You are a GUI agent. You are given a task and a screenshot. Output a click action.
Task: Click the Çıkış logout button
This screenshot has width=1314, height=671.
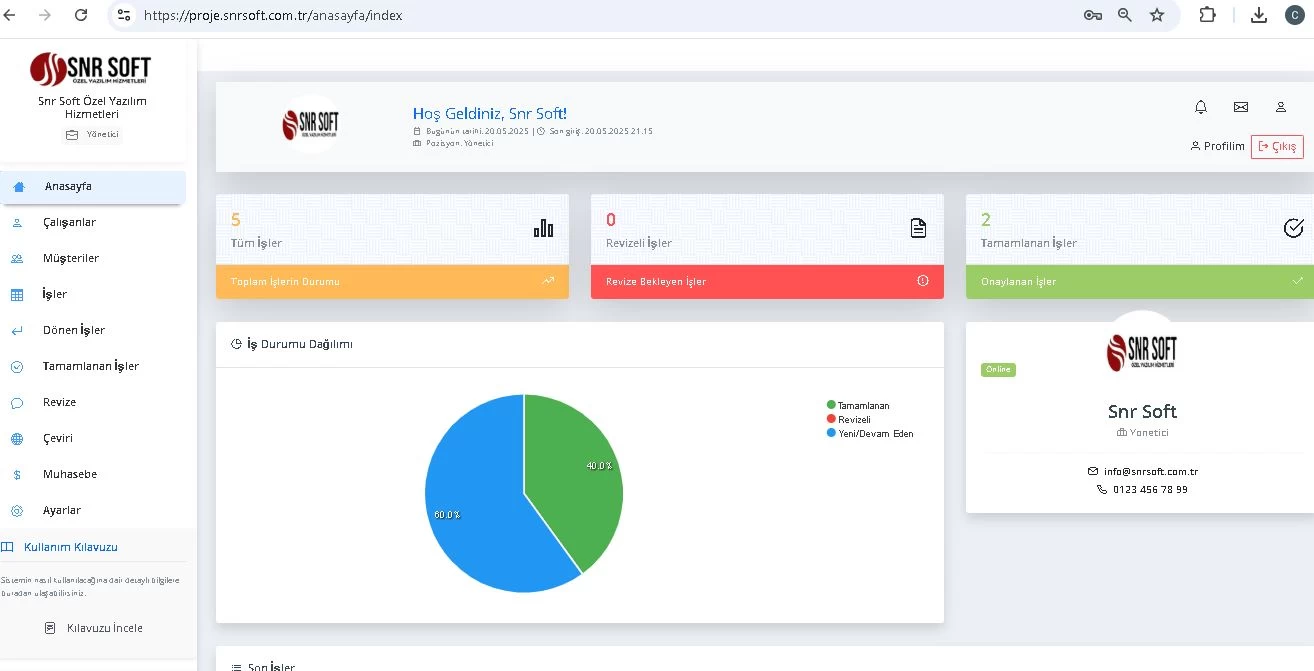point(1277,146)
